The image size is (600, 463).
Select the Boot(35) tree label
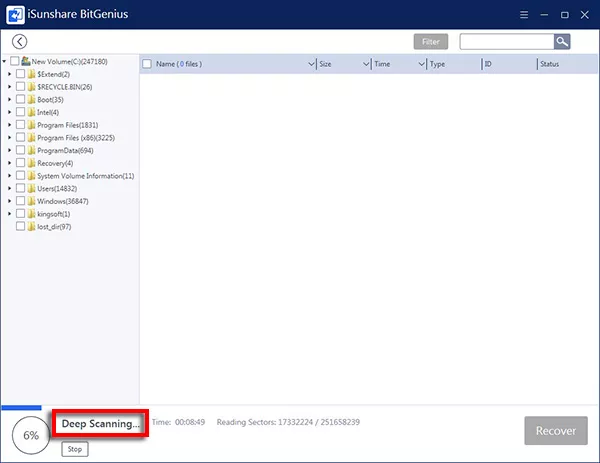pyautogui.click(x=51, y=100)
